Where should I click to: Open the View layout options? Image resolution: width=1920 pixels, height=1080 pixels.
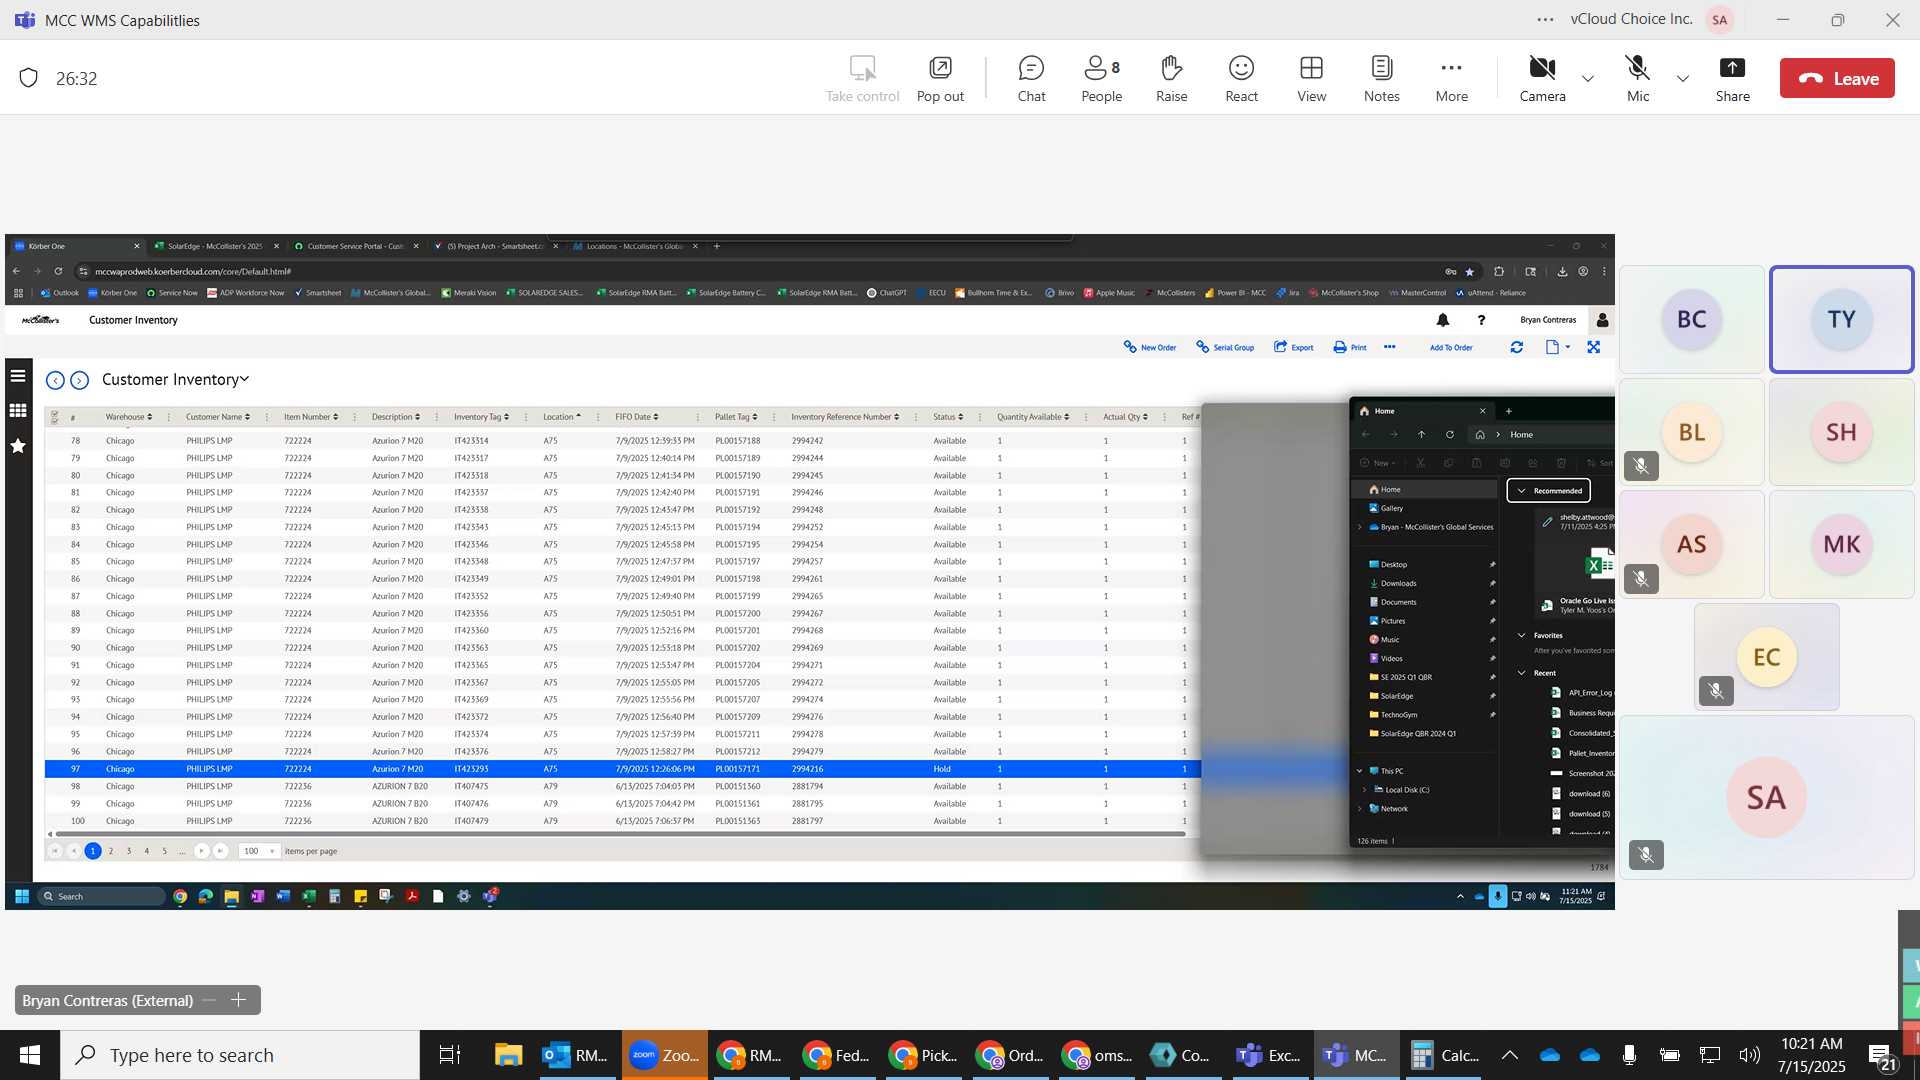click(1311, 79)
